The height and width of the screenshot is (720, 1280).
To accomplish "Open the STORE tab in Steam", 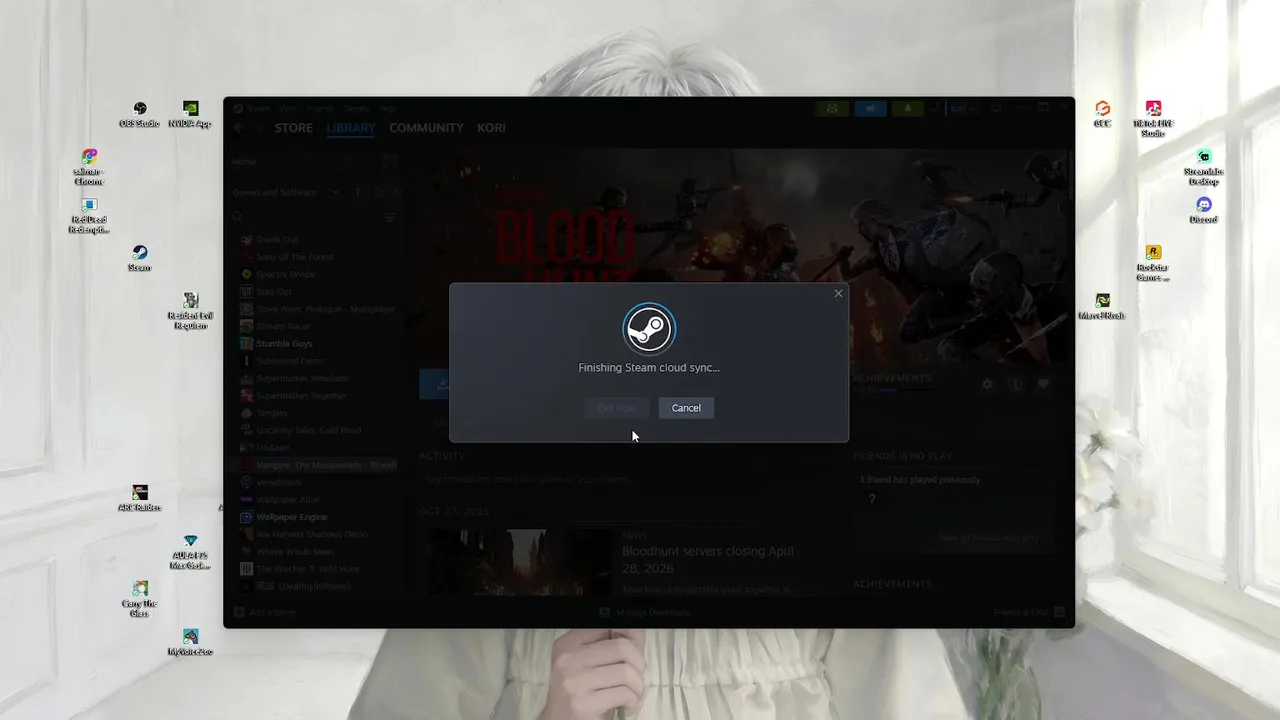I will (294, 128).
